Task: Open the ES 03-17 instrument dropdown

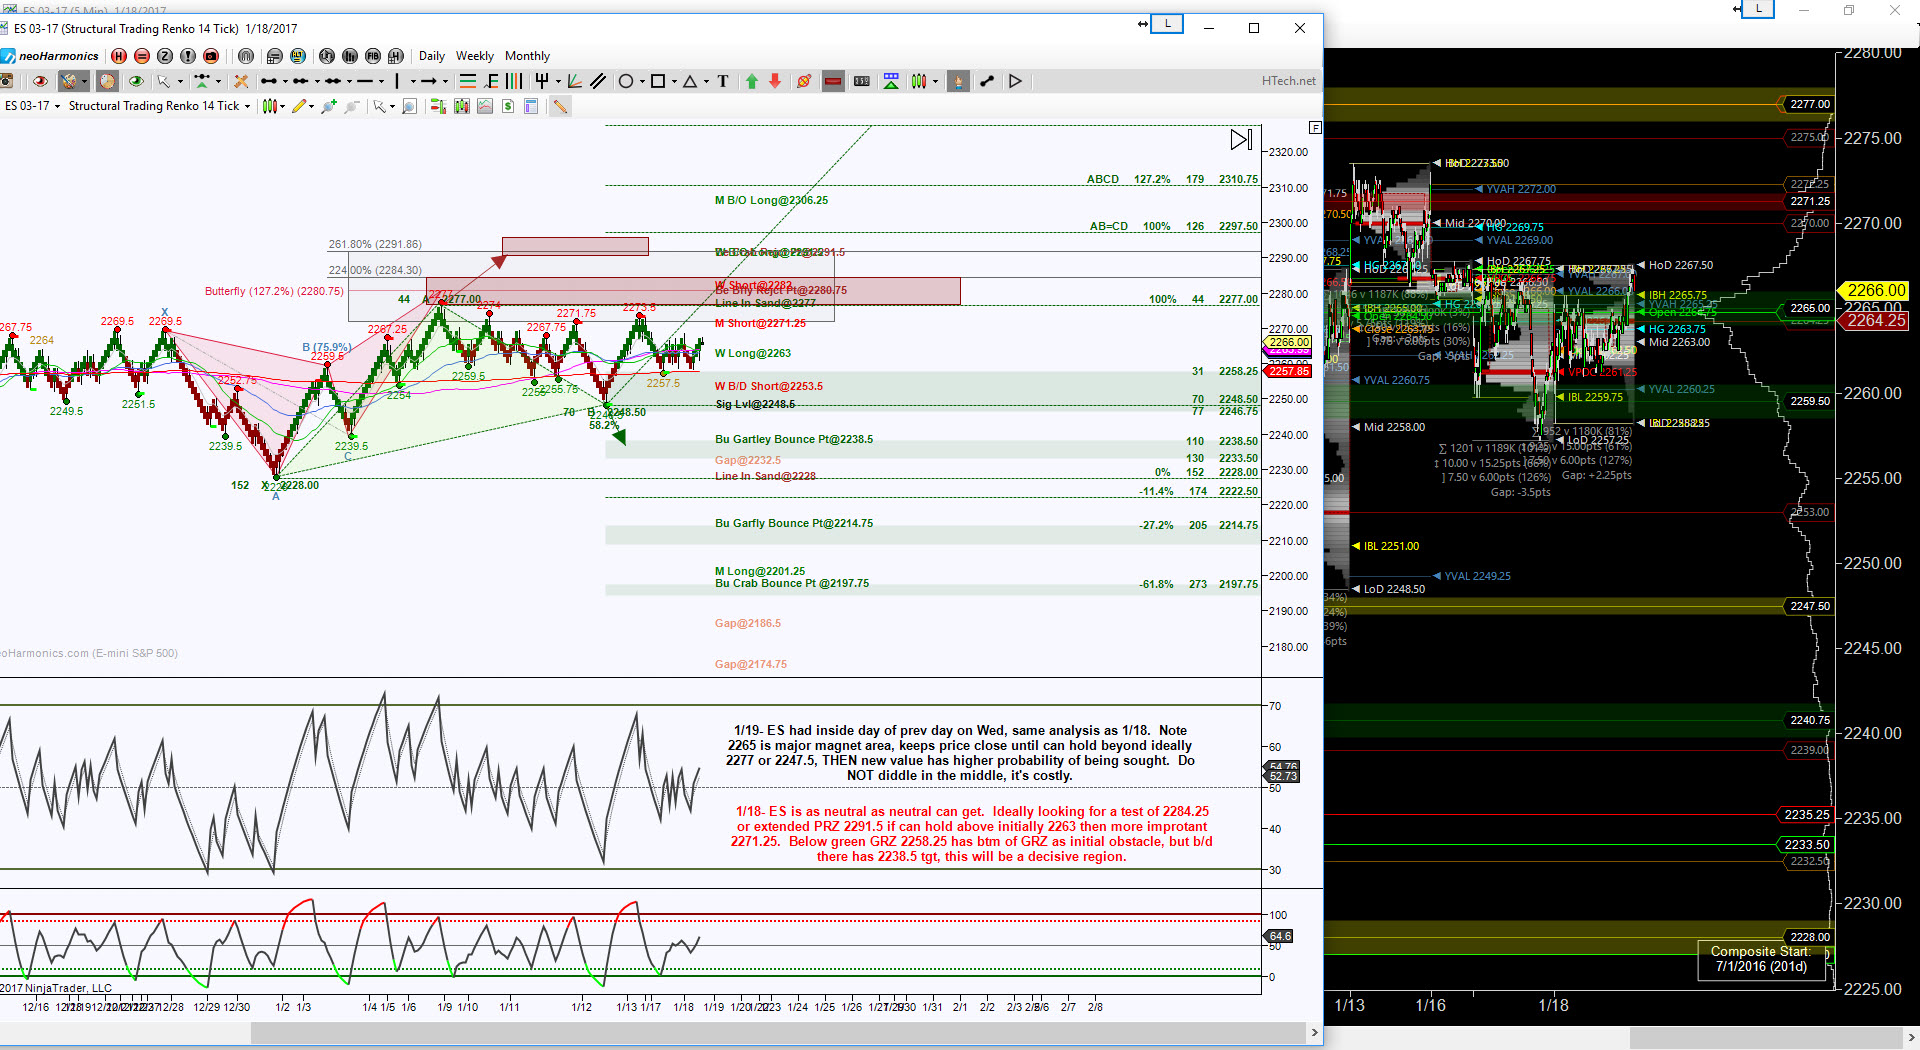Action: [x=33, y=106]
